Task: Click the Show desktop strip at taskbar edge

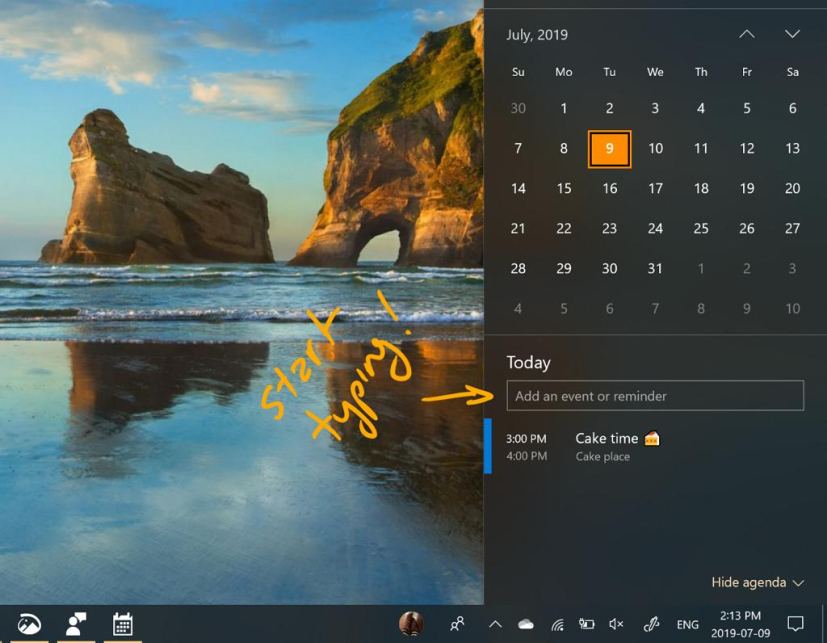Action: pyautogui.click(x=824, y=624)
